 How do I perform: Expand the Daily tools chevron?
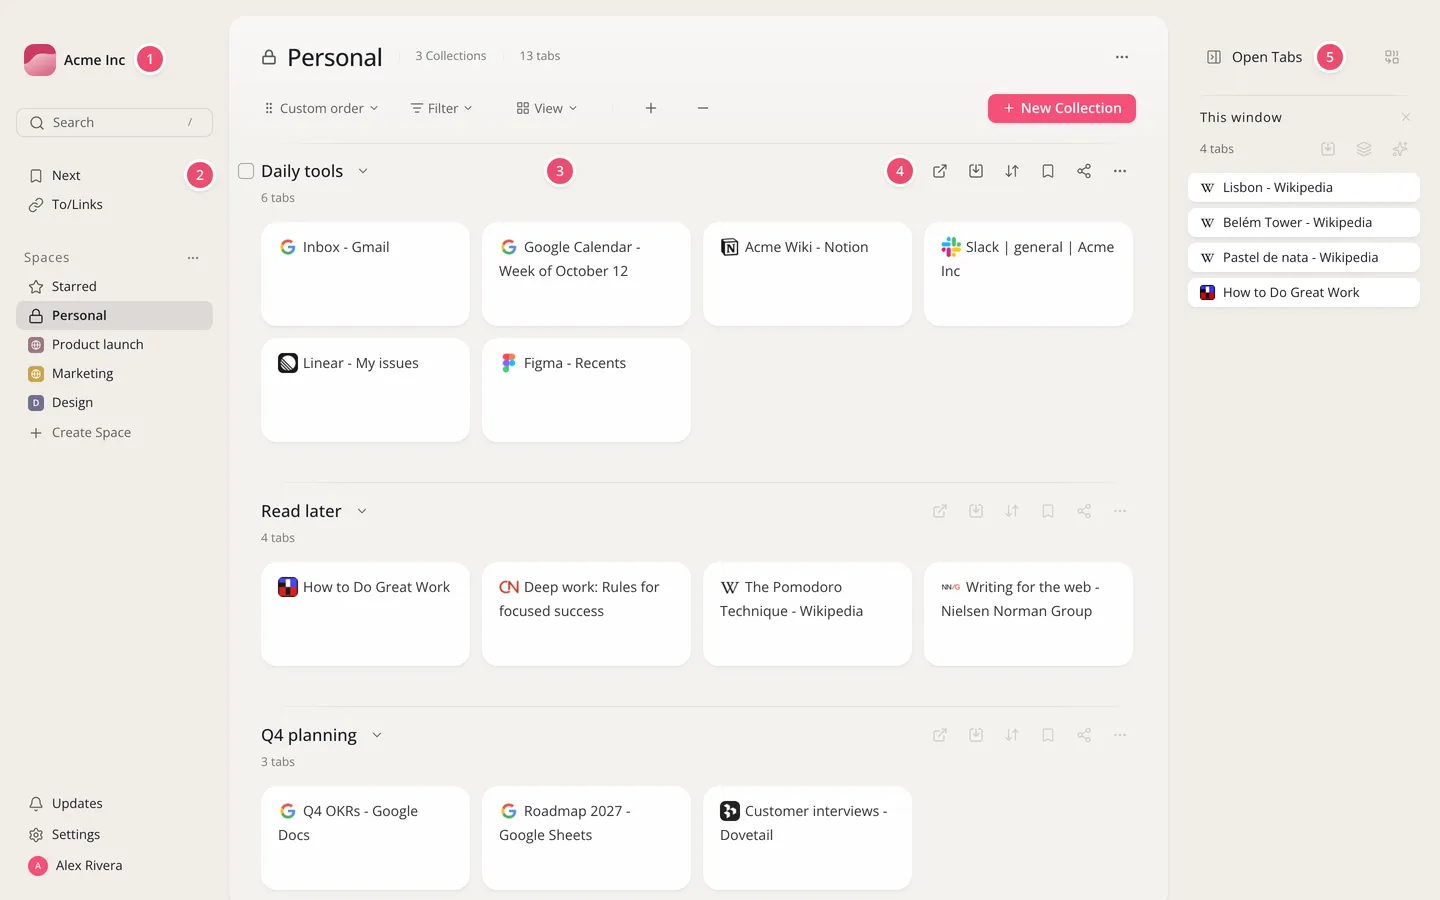pos(363,171)
